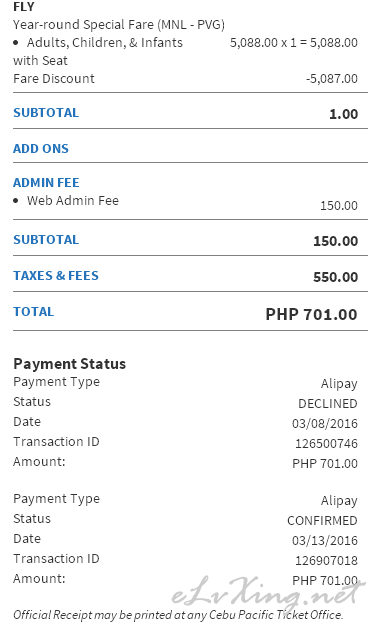
Task: Open the ADD ONS section header
Action: tap(41, 149)
